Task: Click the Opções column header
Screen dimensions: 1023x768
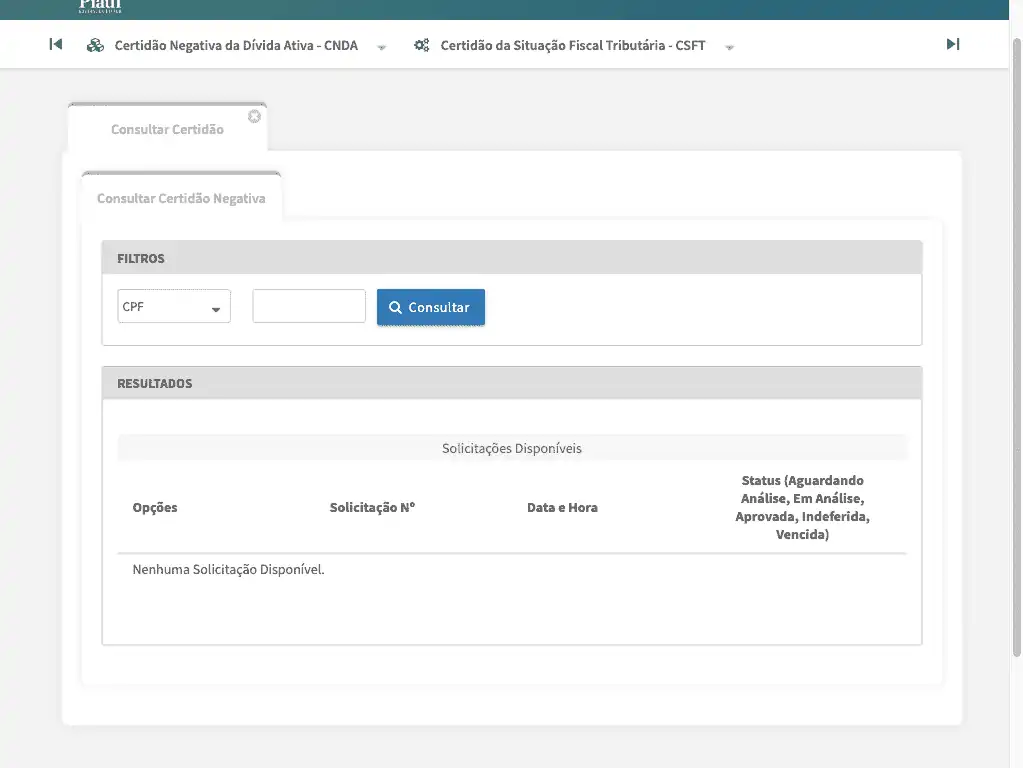Action: coord(155,507)
